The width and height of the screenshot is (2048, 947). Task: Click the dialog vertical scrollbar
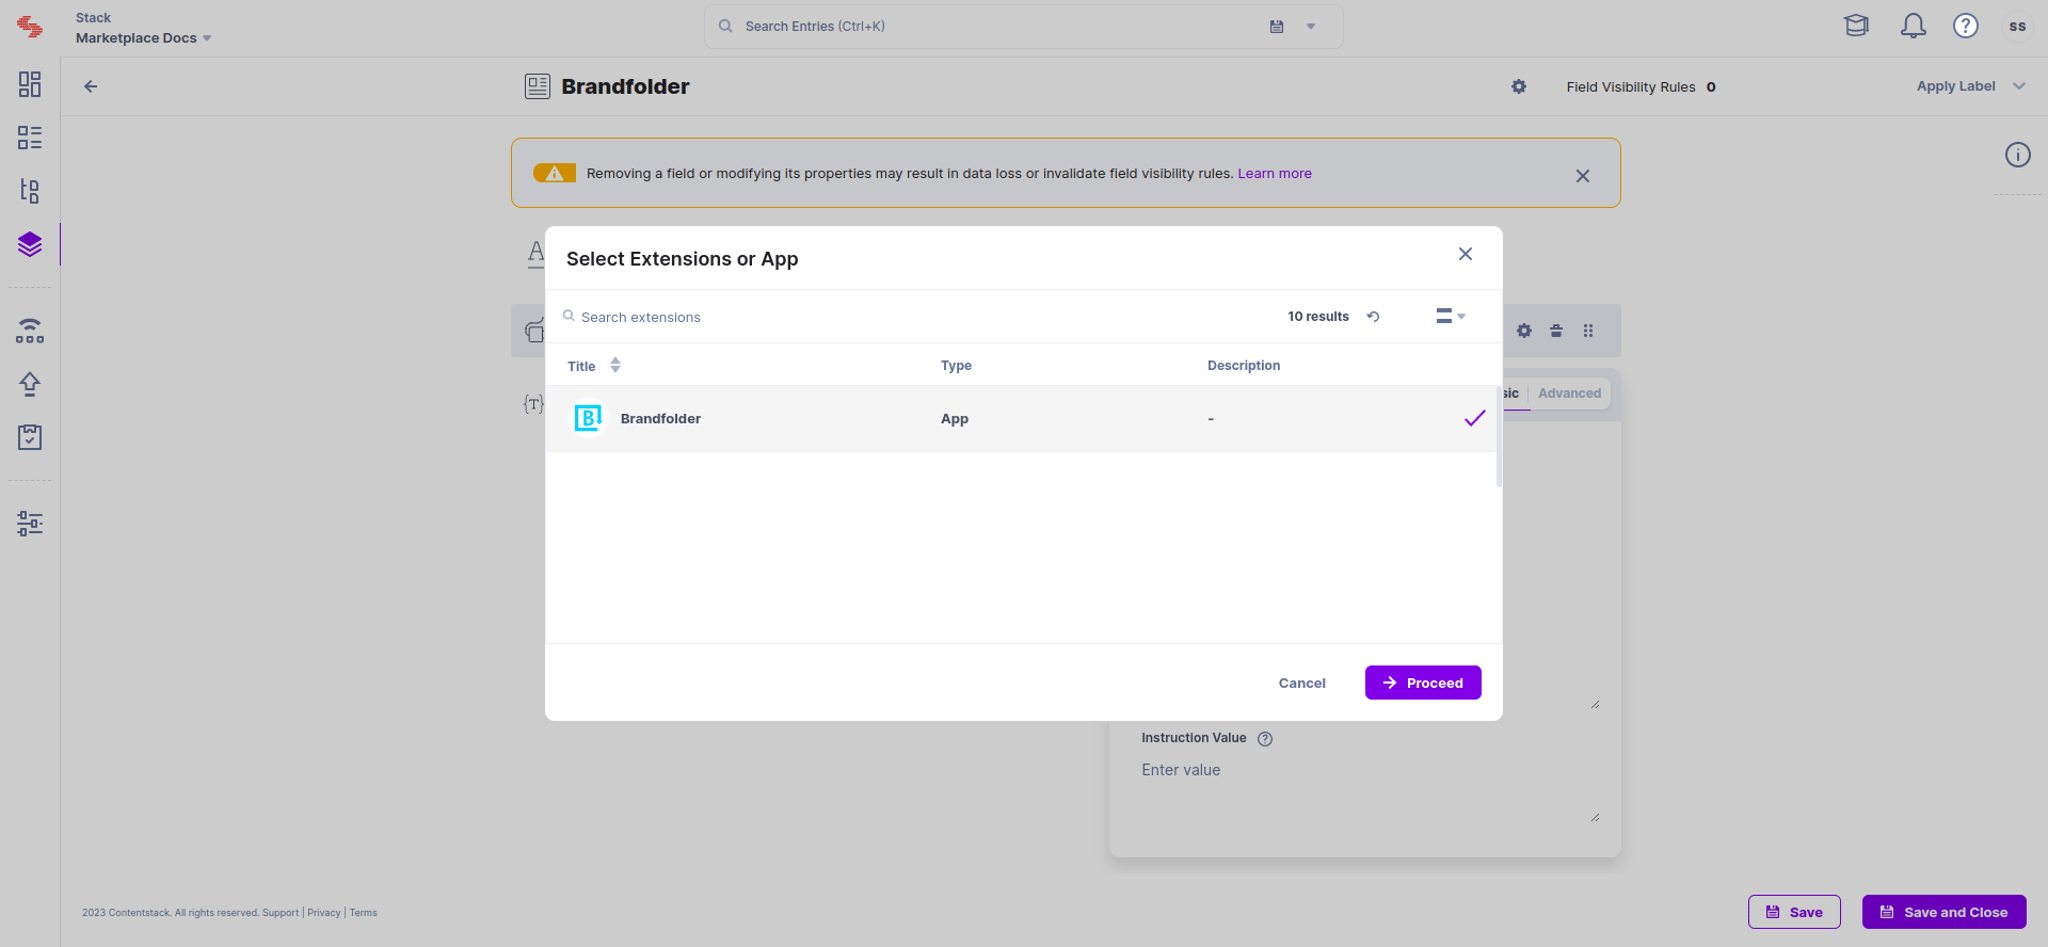(x=1498, y=436)
